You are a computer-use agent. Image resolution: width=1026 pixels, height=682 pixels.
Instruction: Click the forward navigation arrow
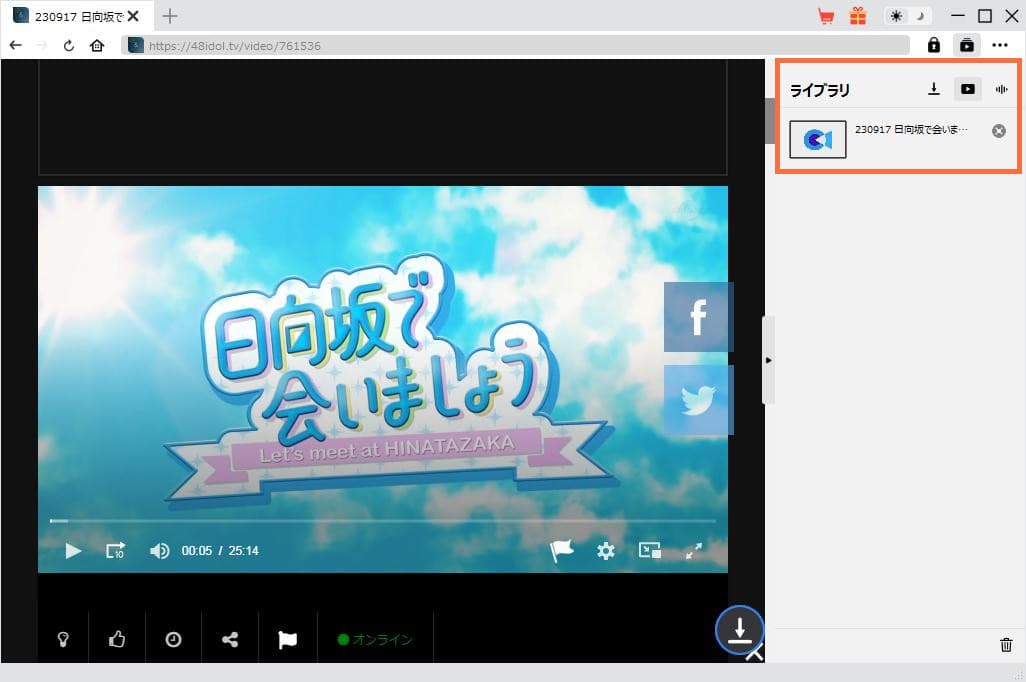(x=42, y=46)
